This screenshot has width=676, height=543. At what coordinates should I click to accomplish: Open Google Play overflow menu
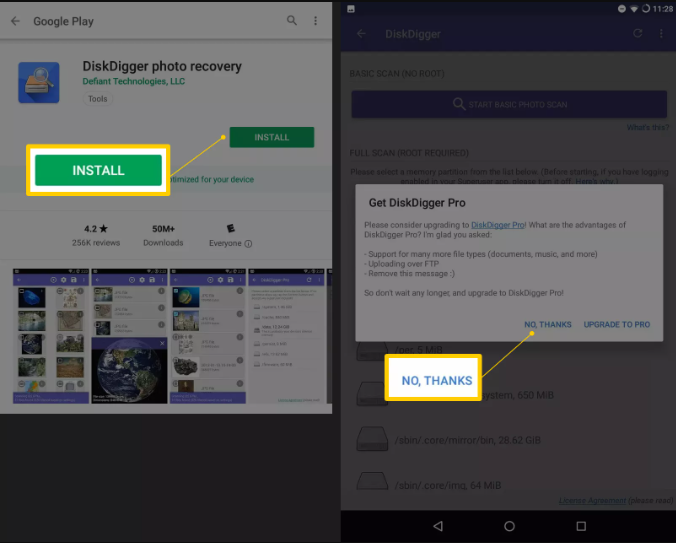pyautogui.click(x=316, y=21)
